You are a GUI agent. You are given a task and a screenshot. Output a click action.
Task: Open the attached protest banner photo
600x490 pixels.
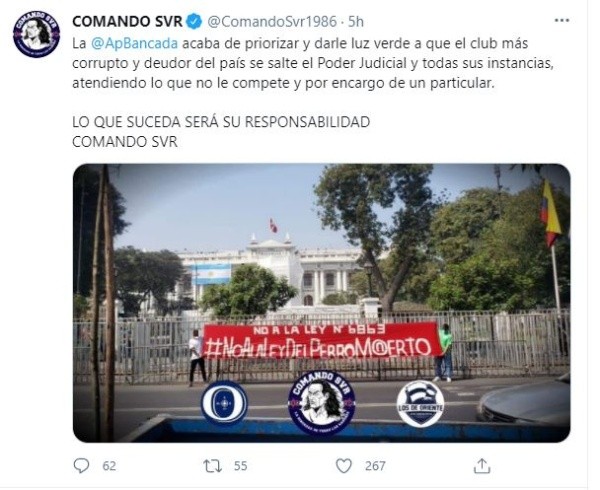click(321, 303)
